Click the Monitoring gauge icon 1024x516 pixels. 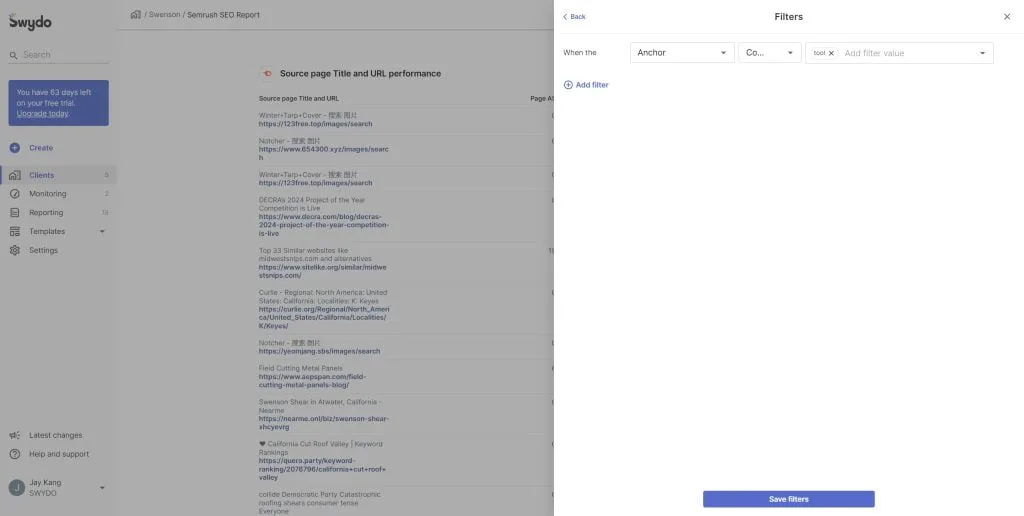click(x=15, y=194)
